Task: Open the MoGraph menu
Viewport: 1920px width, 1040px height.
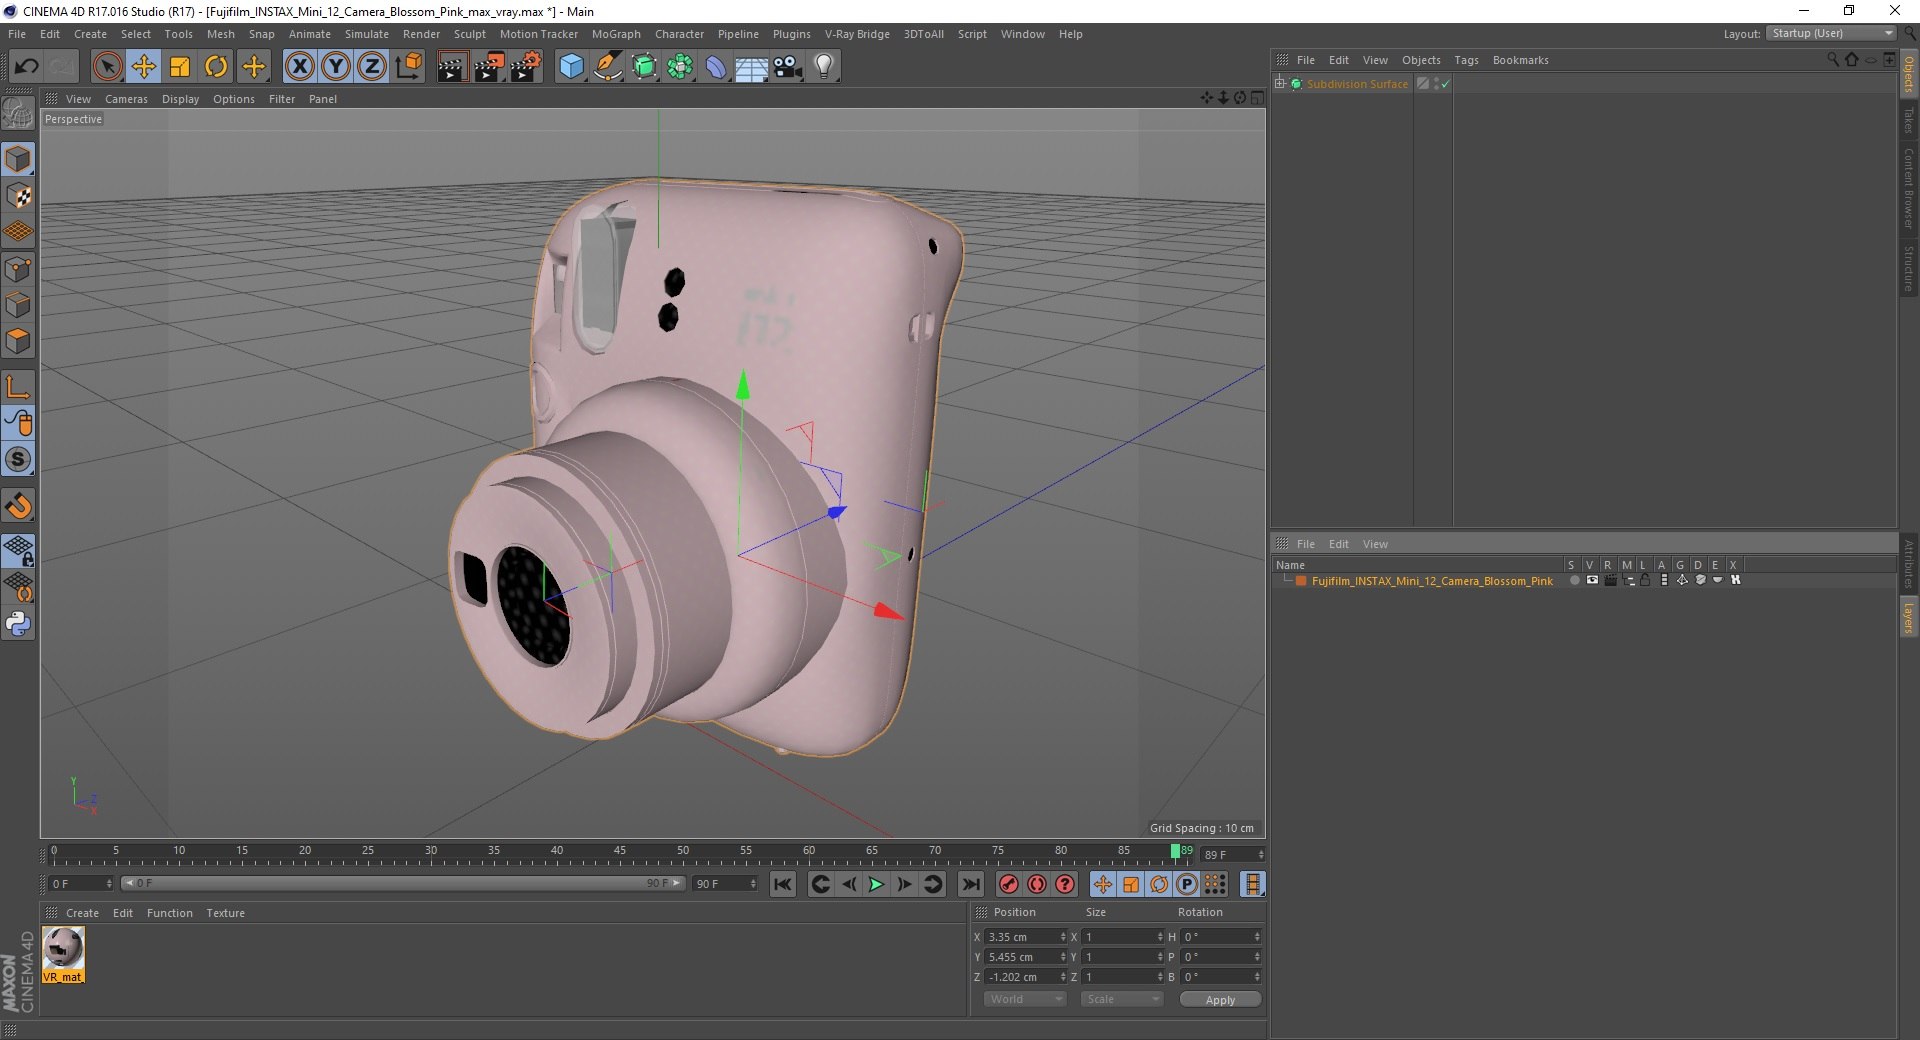Action: tap(616, 34)
